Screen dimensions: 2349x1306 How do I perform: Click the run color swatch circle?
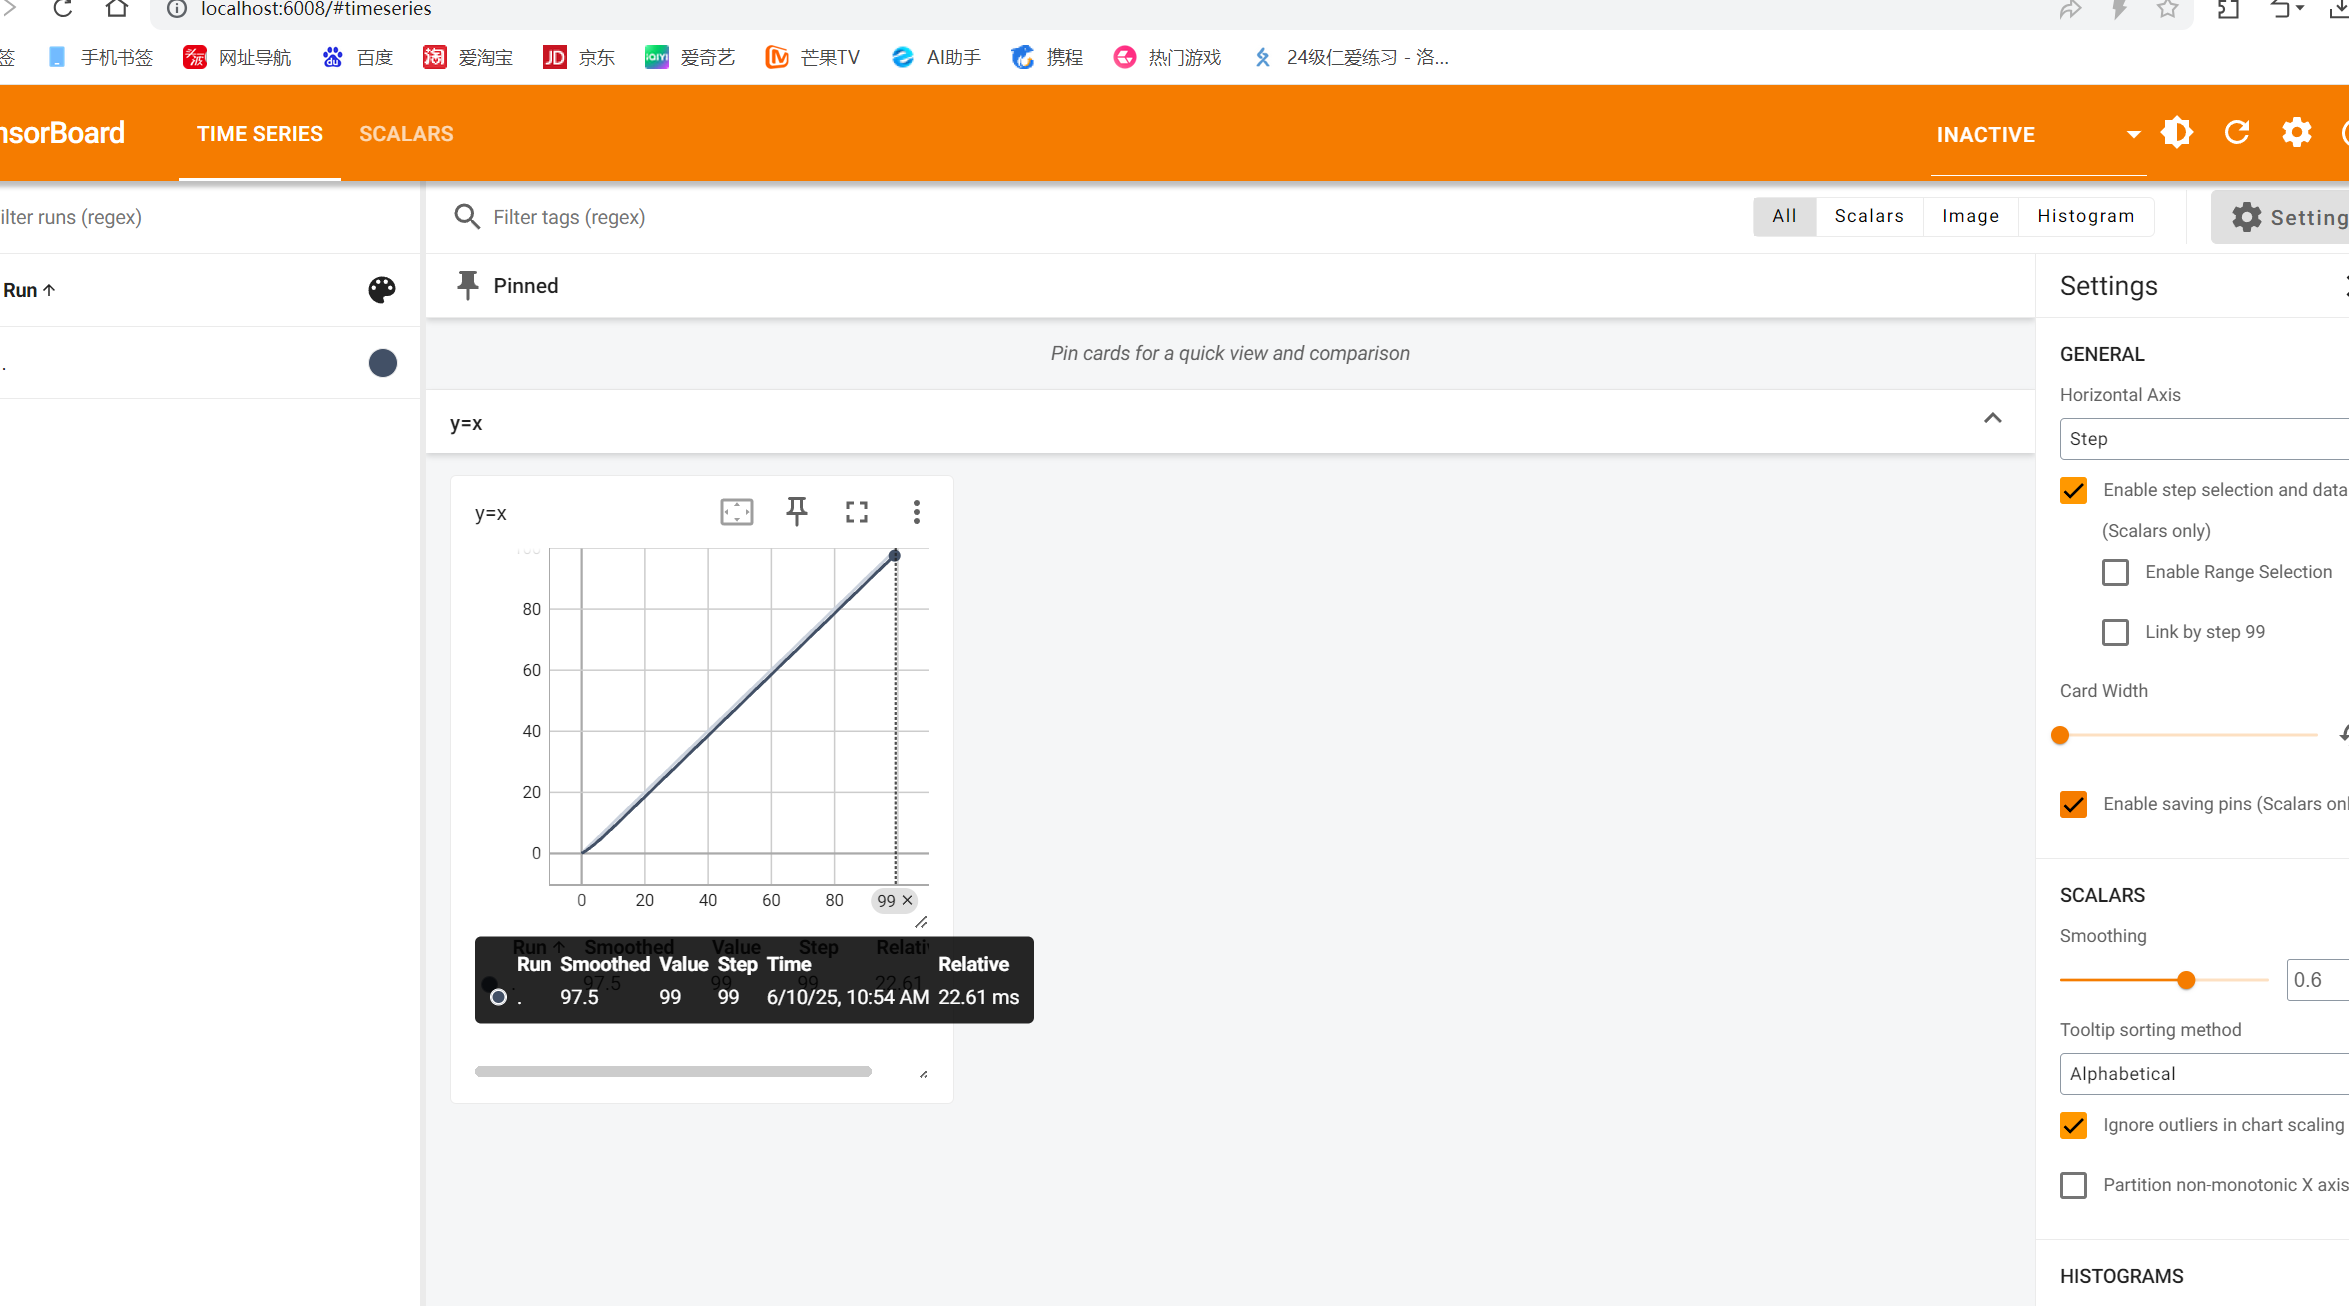point(383,363)
